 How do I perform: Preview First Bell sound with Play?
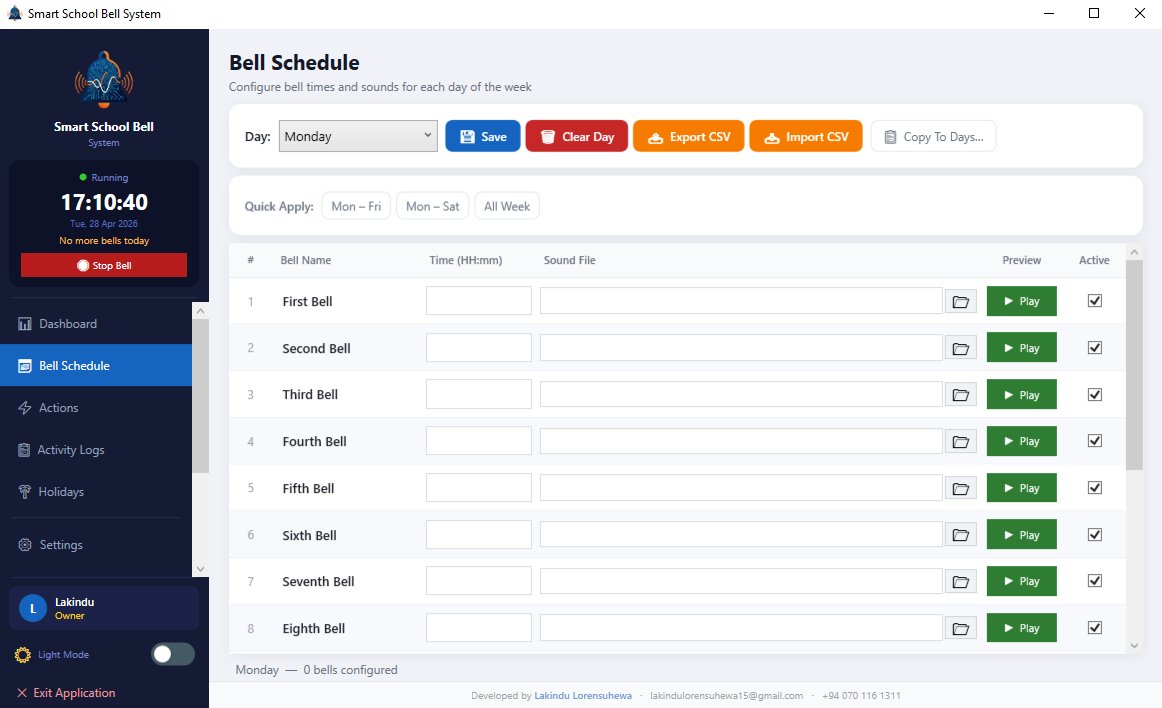tap(1021, 301)
